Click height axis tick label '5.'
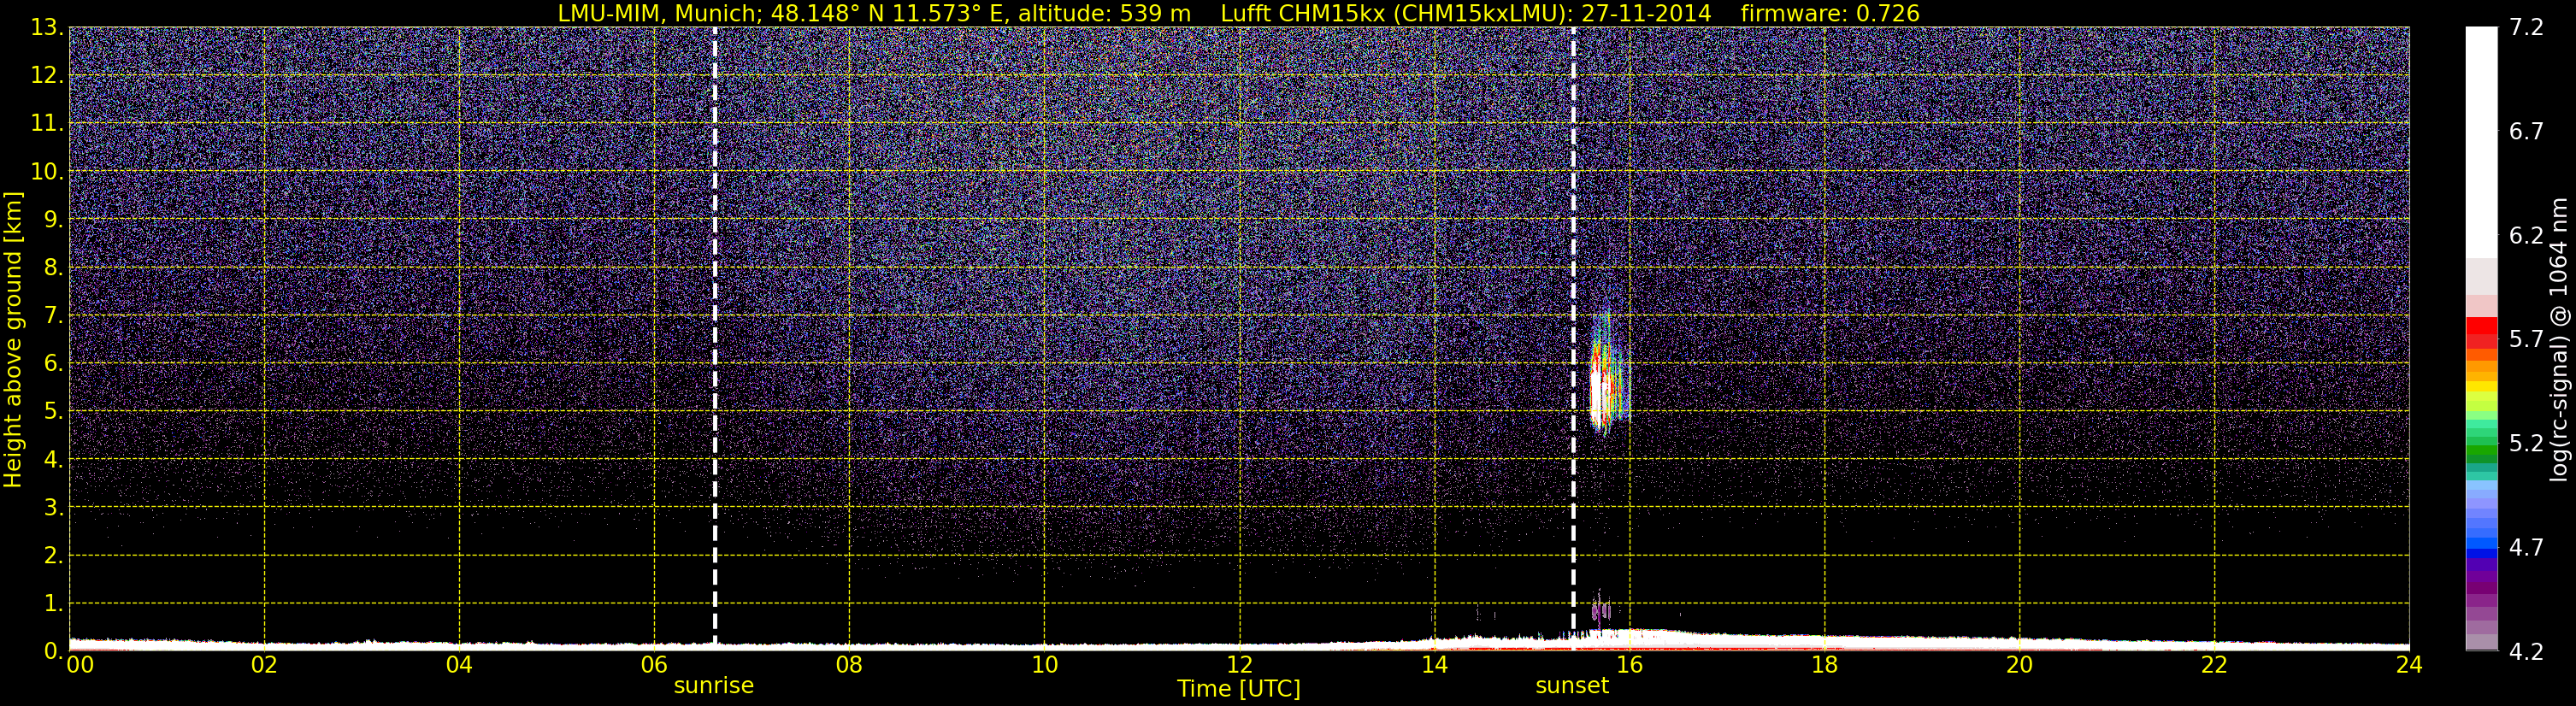This screenshot has height=706, width=2576. click(53, 412)
